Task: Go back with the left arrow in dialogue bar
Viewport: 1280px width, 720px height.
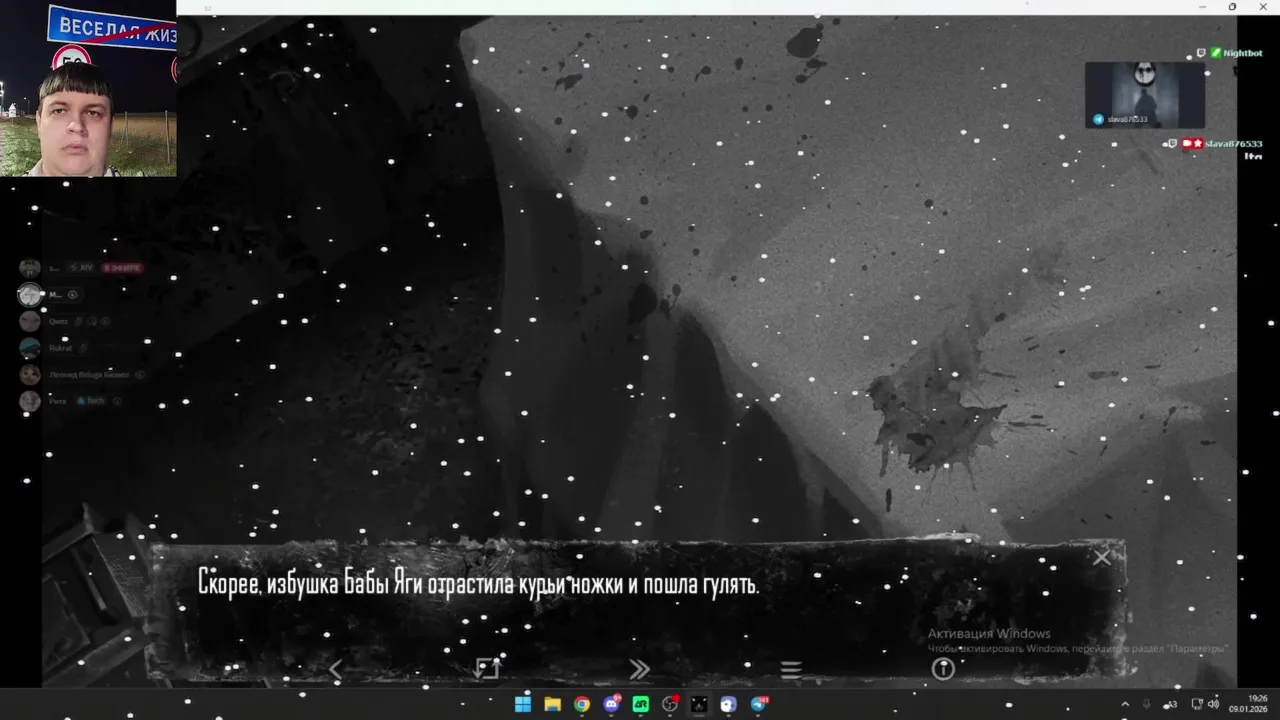Action: 336,670
